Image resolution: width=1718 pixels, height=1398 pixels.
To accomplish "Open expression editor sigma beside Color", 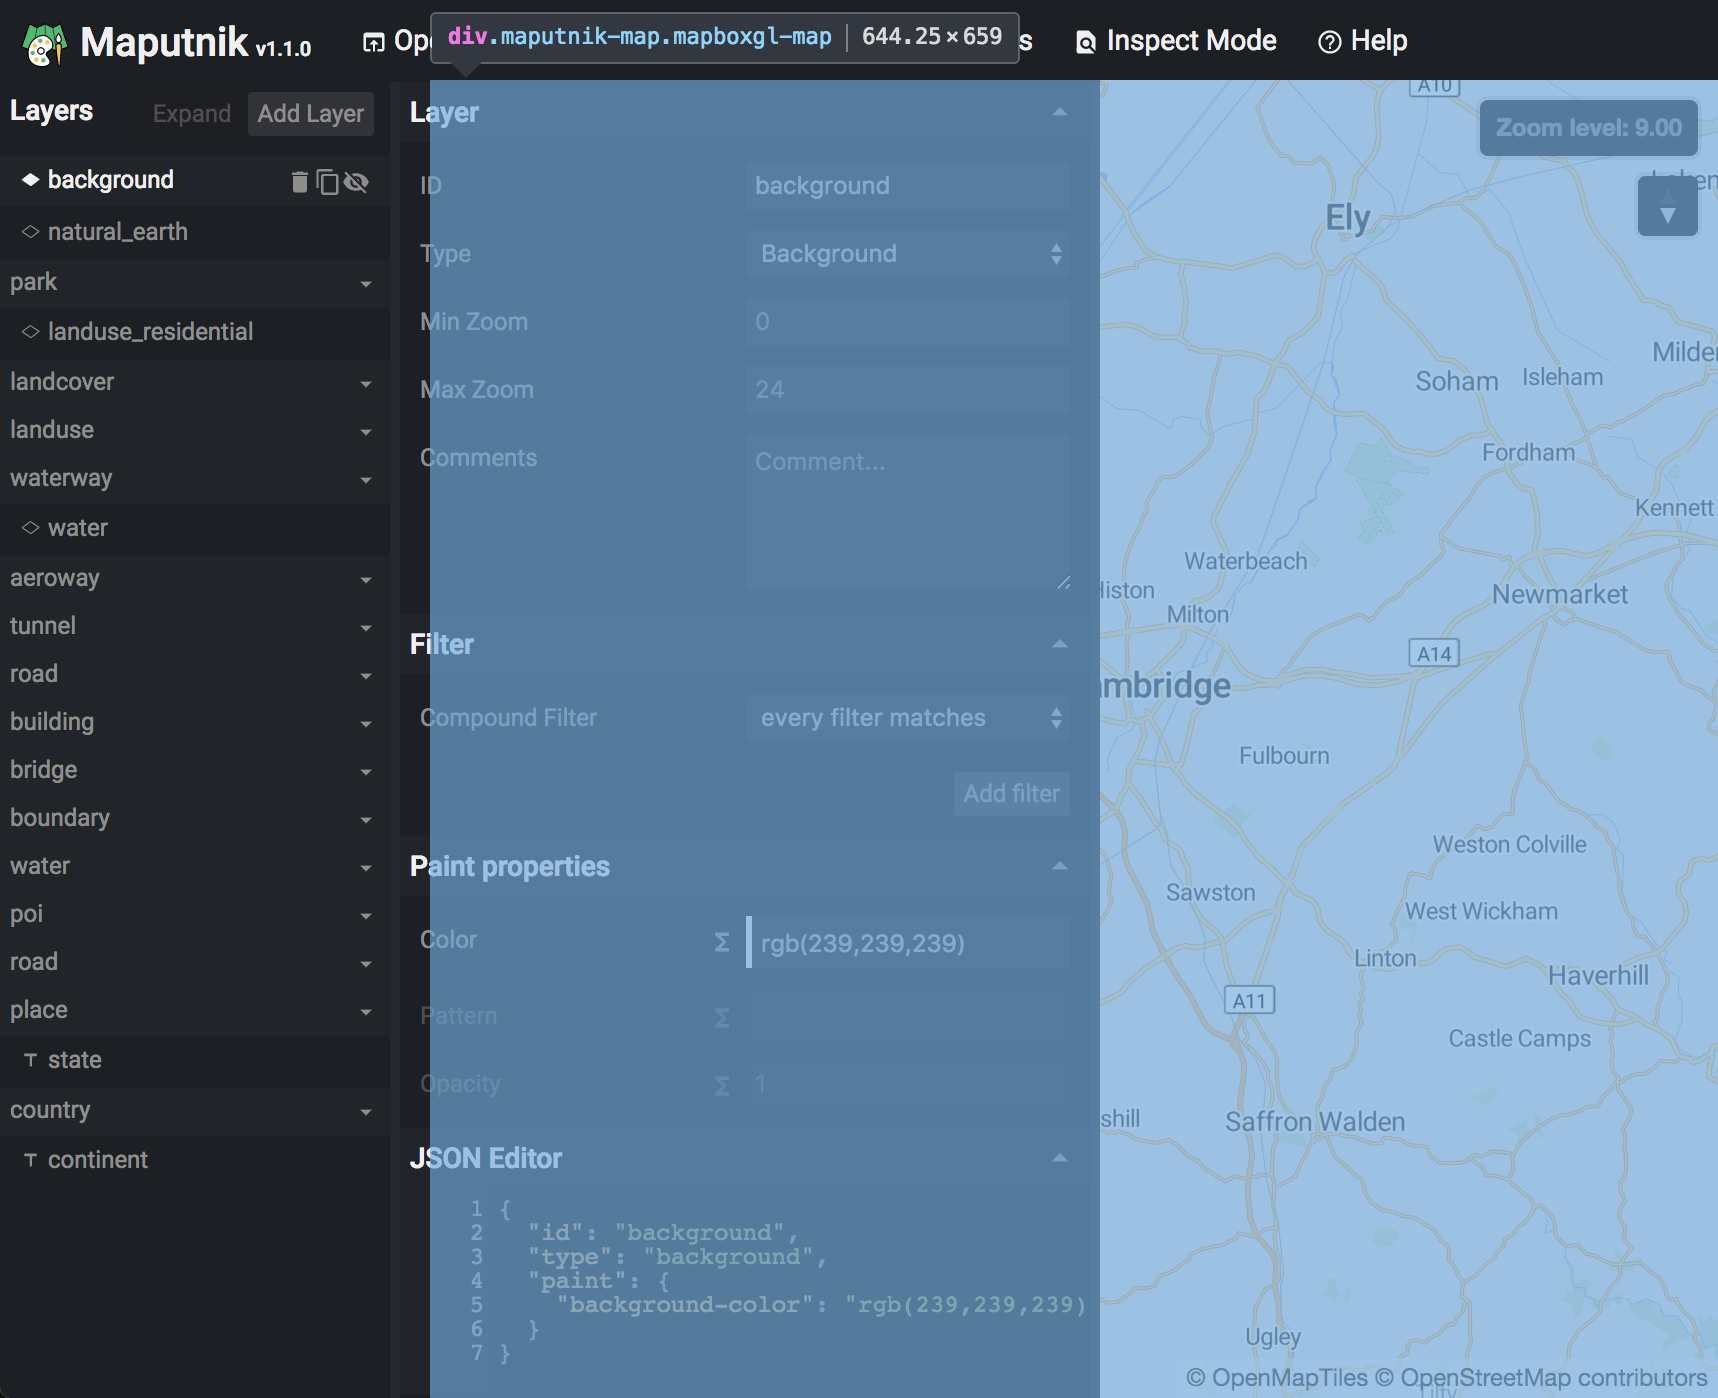I will pyautogui.click(x=721, y=941).
